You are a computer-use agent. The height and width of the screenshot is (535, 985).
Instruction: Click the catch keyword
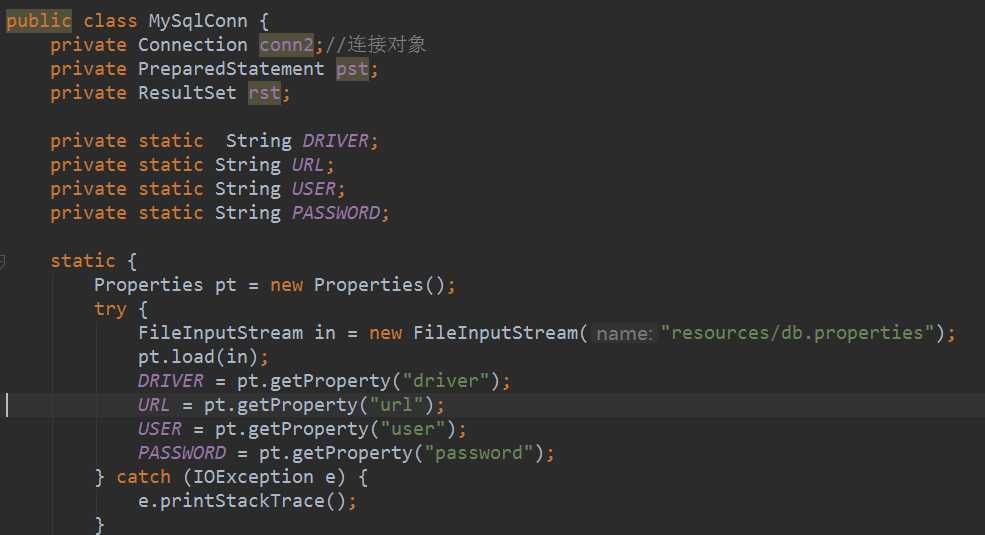point(143,477)
